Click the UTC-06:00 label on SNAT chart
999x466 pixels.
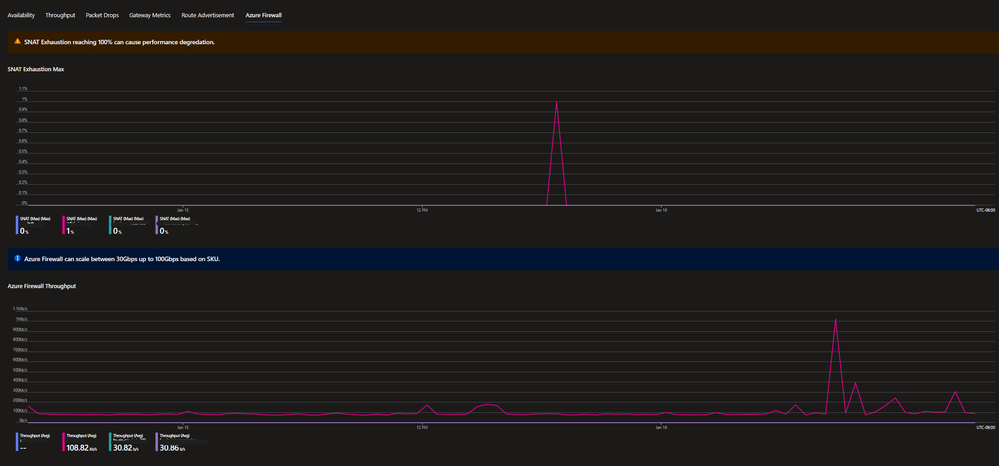pyautogui.click(x=984, y=208)
